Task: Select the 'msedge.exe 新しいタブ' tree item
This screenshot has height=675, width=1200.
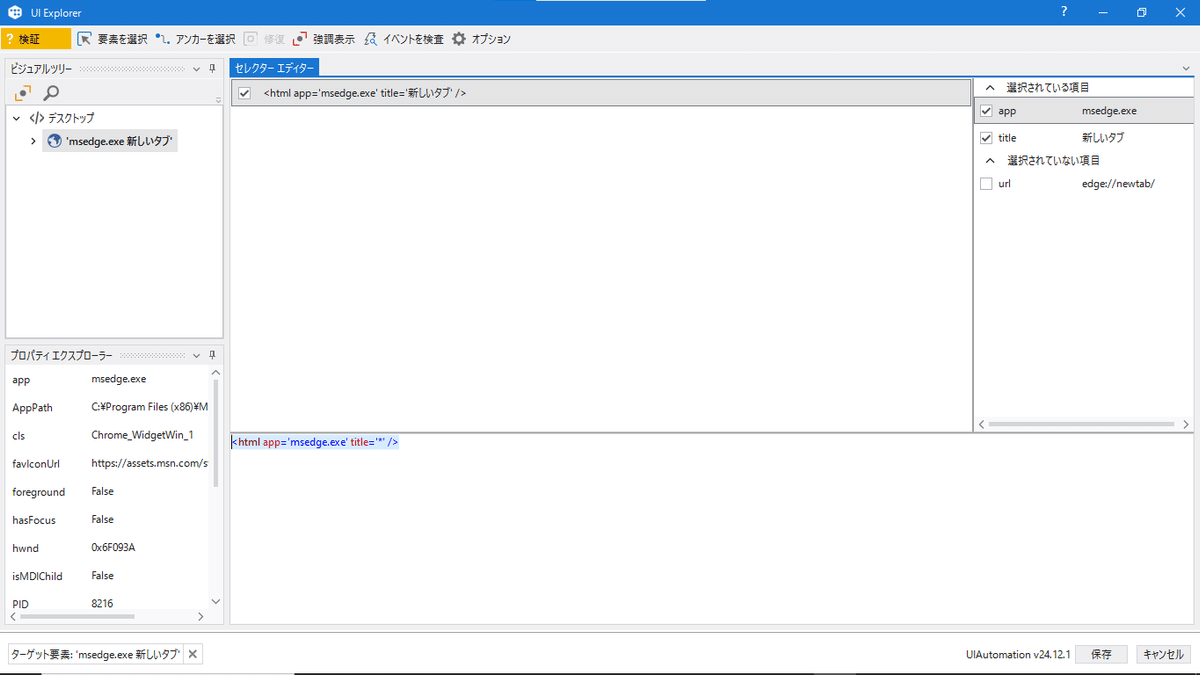Action: 110,141
